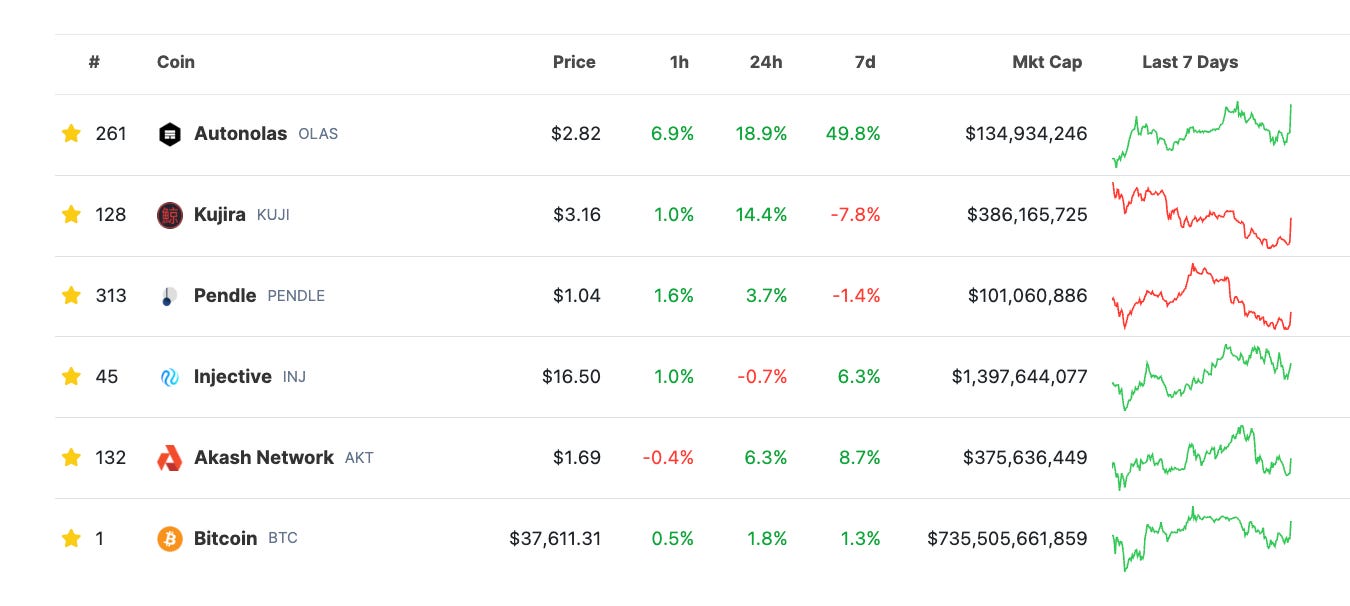This screenshot has width=1350, height=606.
Task: Click the Pendle coin logo
Action: [170, 295]
